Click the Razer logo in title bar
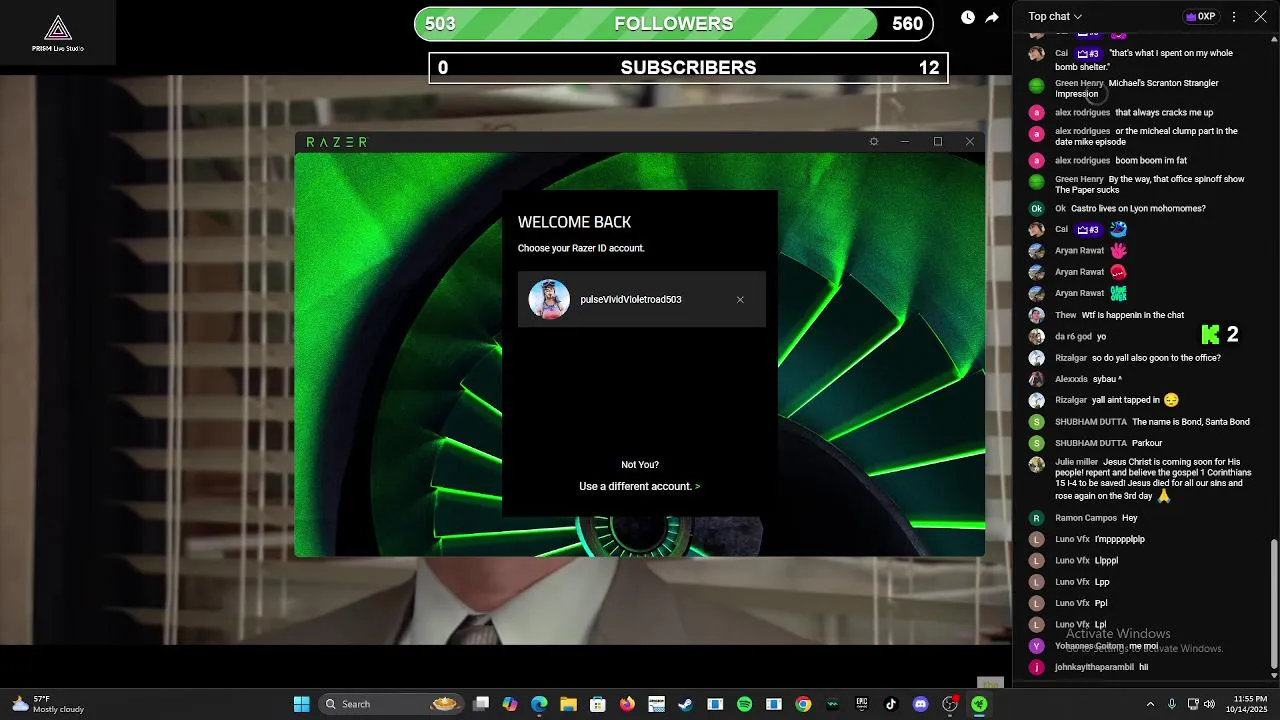The image size is (1280, 720). (337, 142)
